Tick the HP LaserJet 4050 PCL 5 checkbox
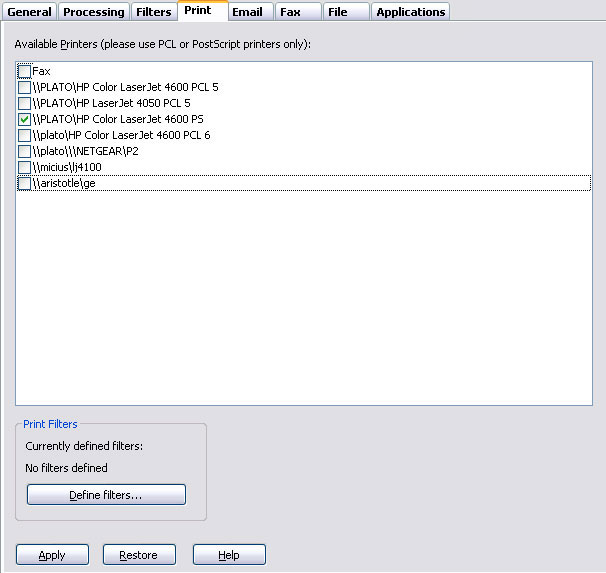Screen dimensions: 606x573 pos(25,104)
